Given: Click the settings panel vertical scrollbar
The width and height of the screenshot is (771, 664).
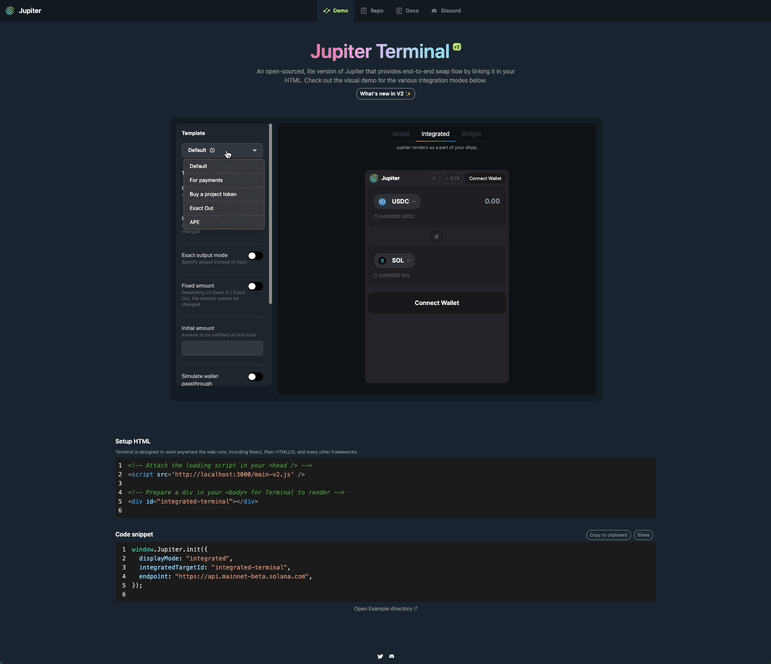Looking at the screenshot, I should (270, 214).
